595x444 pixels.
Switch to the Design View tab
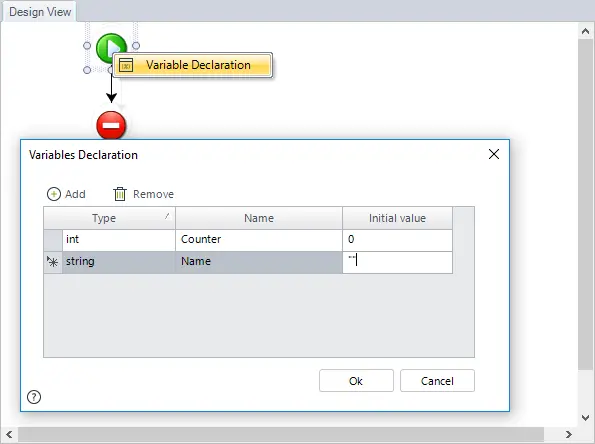point(40,12)
